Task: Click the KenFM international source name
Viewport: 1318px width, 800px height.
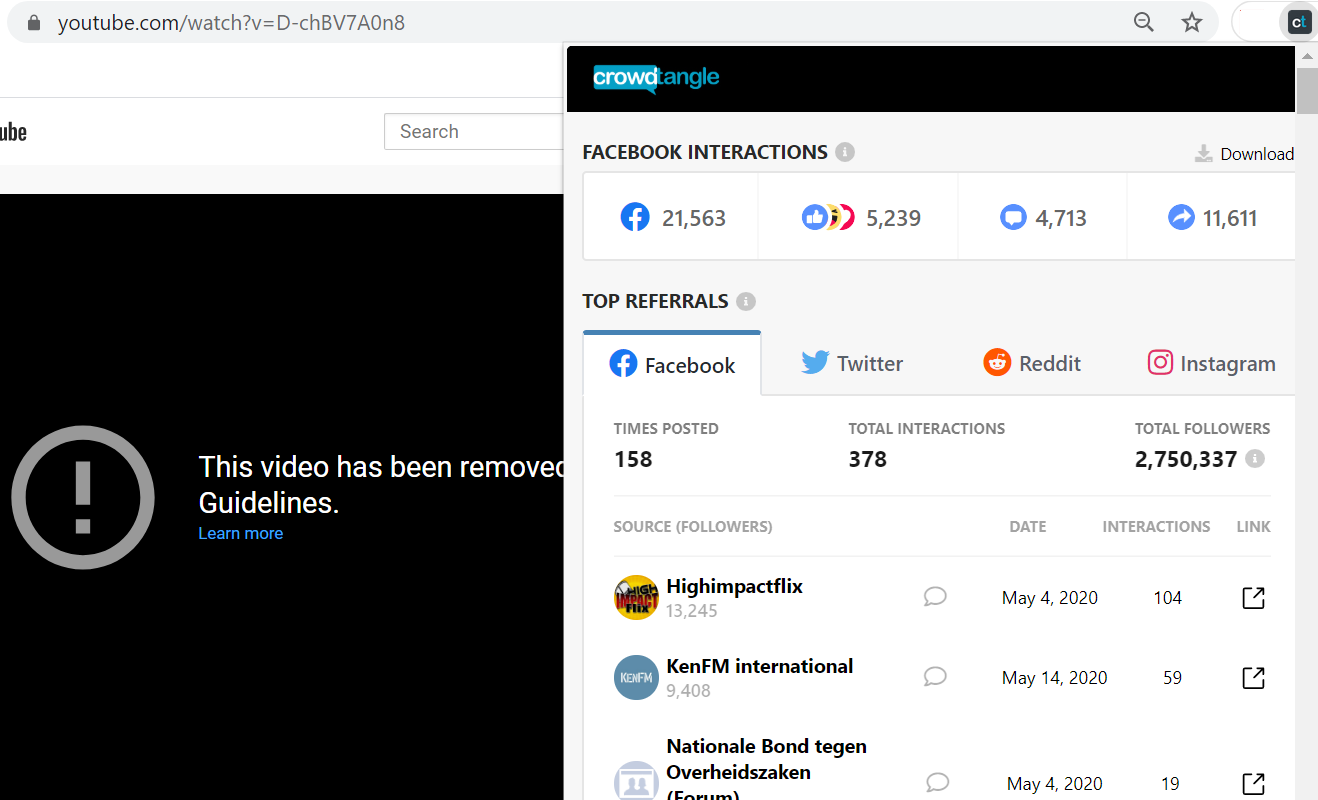Action: 760,666
